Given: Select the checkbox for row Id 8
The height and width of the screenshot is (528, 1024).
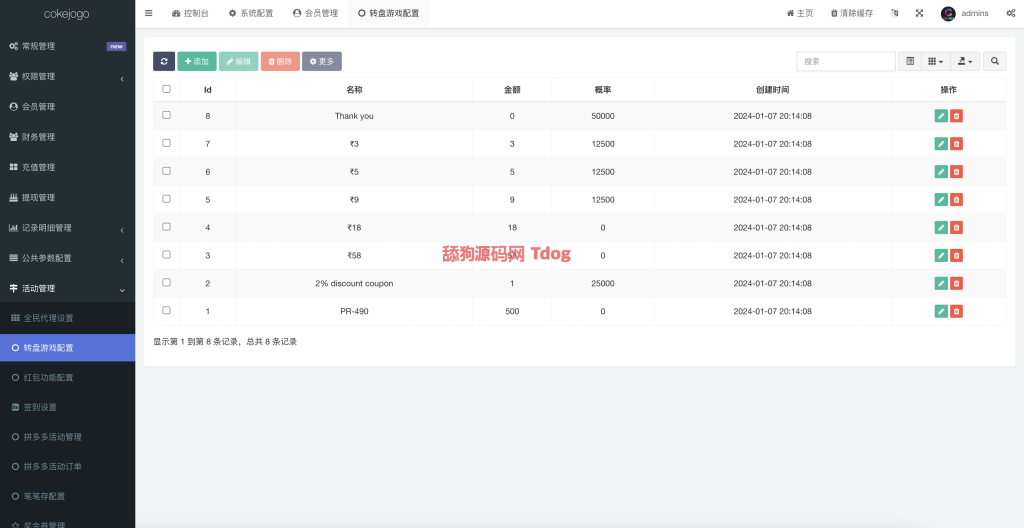Looking at the screenshot, I should pyautogui.click(x=166, y=115).
